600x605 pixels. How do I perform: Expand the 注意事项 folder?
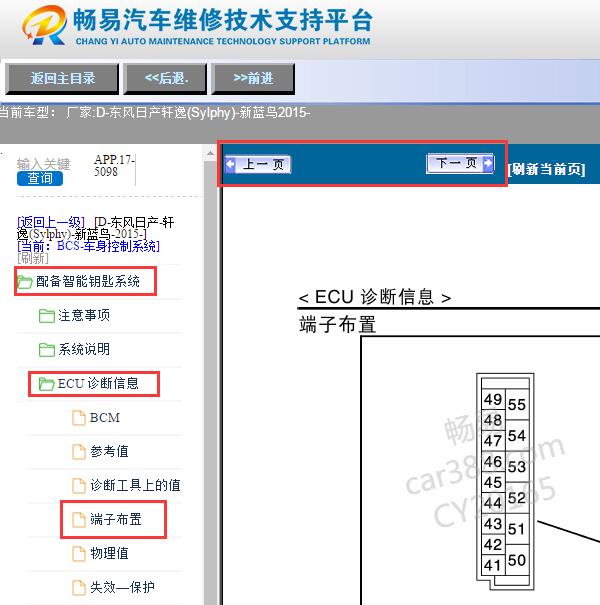tap(84, 316)
